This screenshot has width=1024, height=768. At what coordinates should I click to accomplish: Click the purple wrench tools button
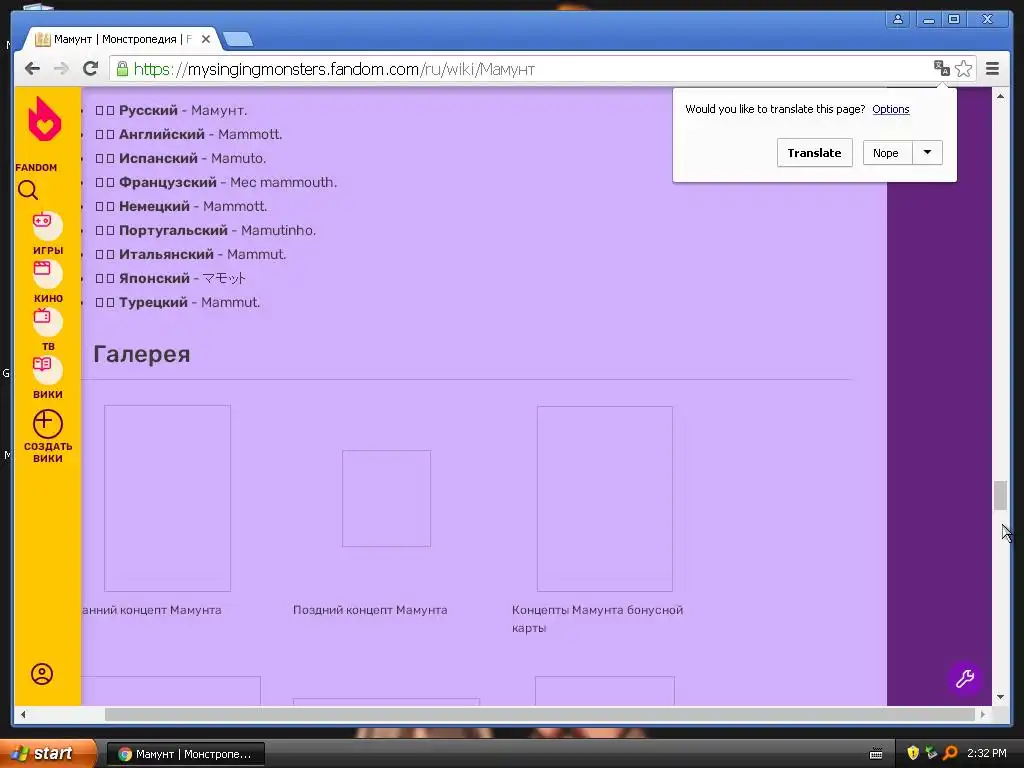[965, 679]
